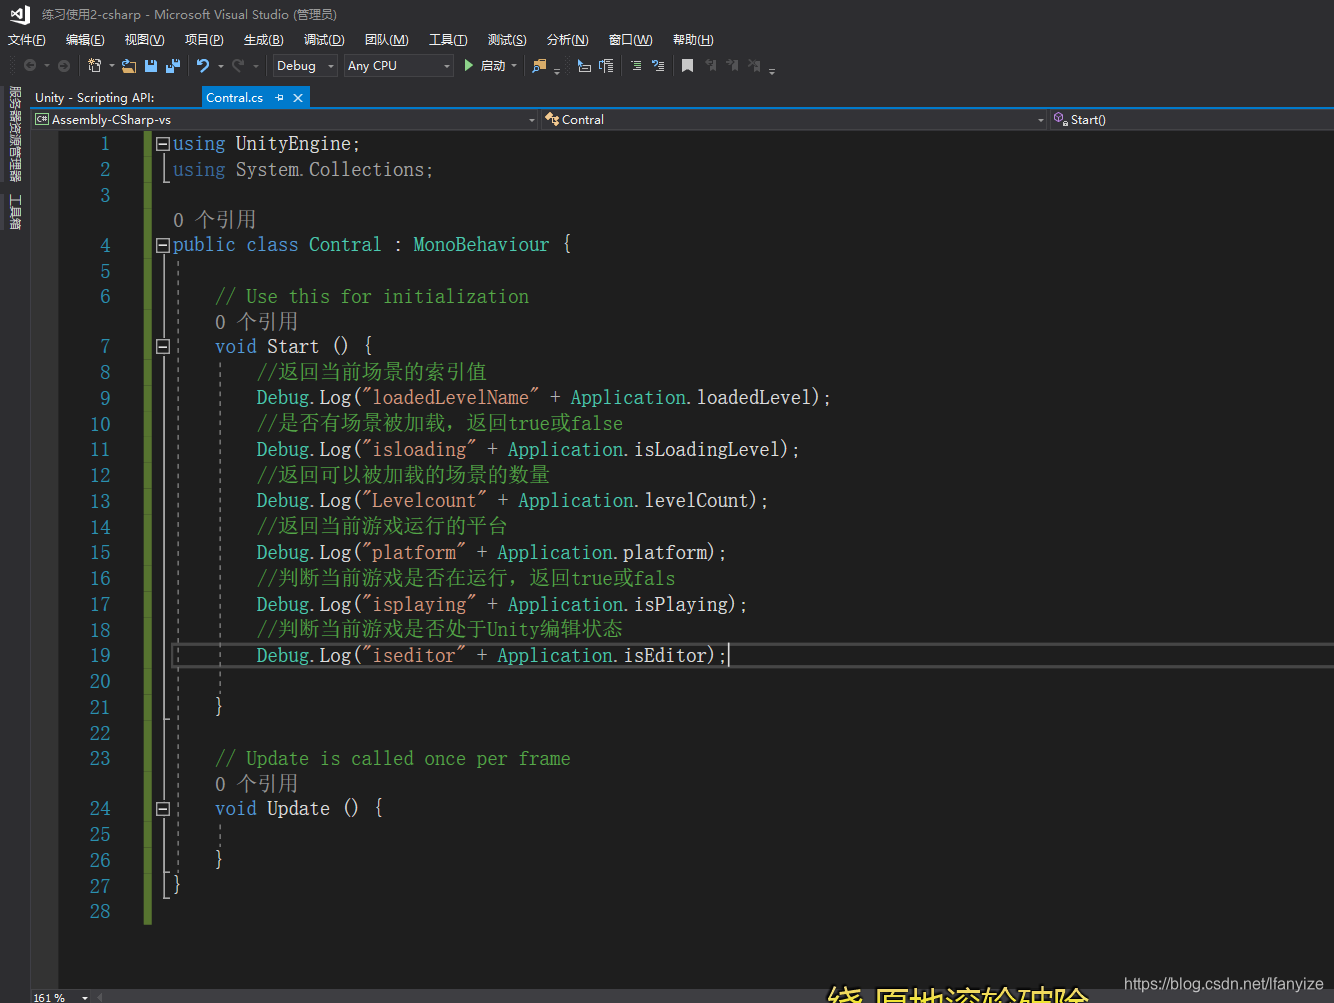Open the undo history dropdown arrow
Screen dimensions: 1334x1003
point(221,66)
